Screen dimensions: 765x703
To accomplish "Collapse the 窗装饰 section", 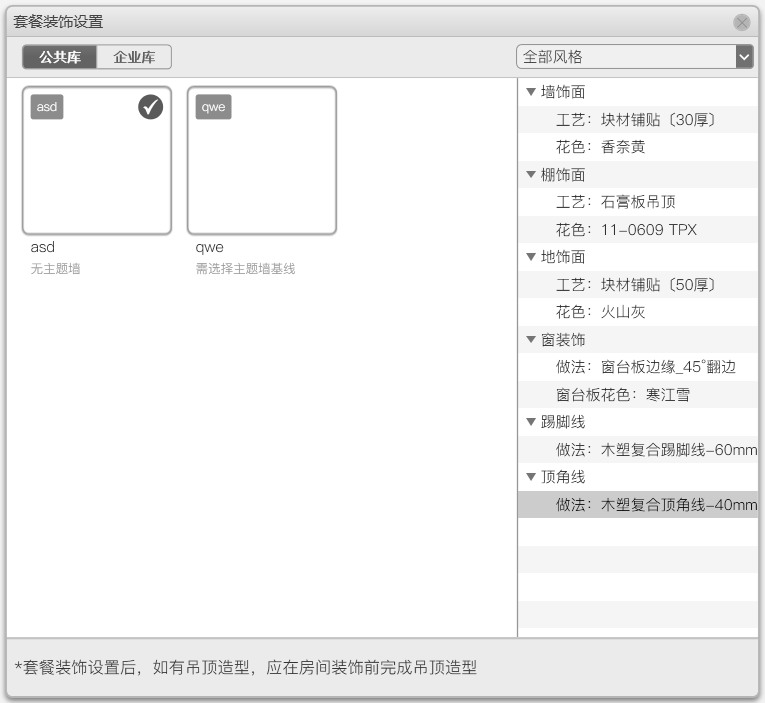I will [x=531, y=339].
